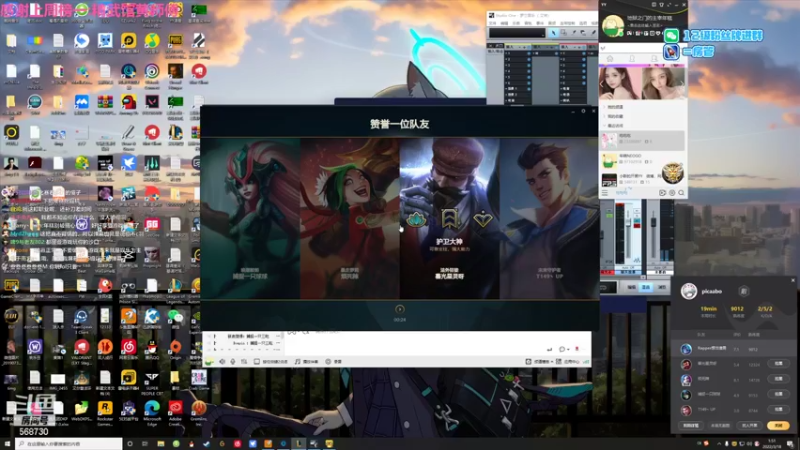Open the left YY streamer thumbnail
Viewport: 800px width, 450px height.
tap(620, 83)
